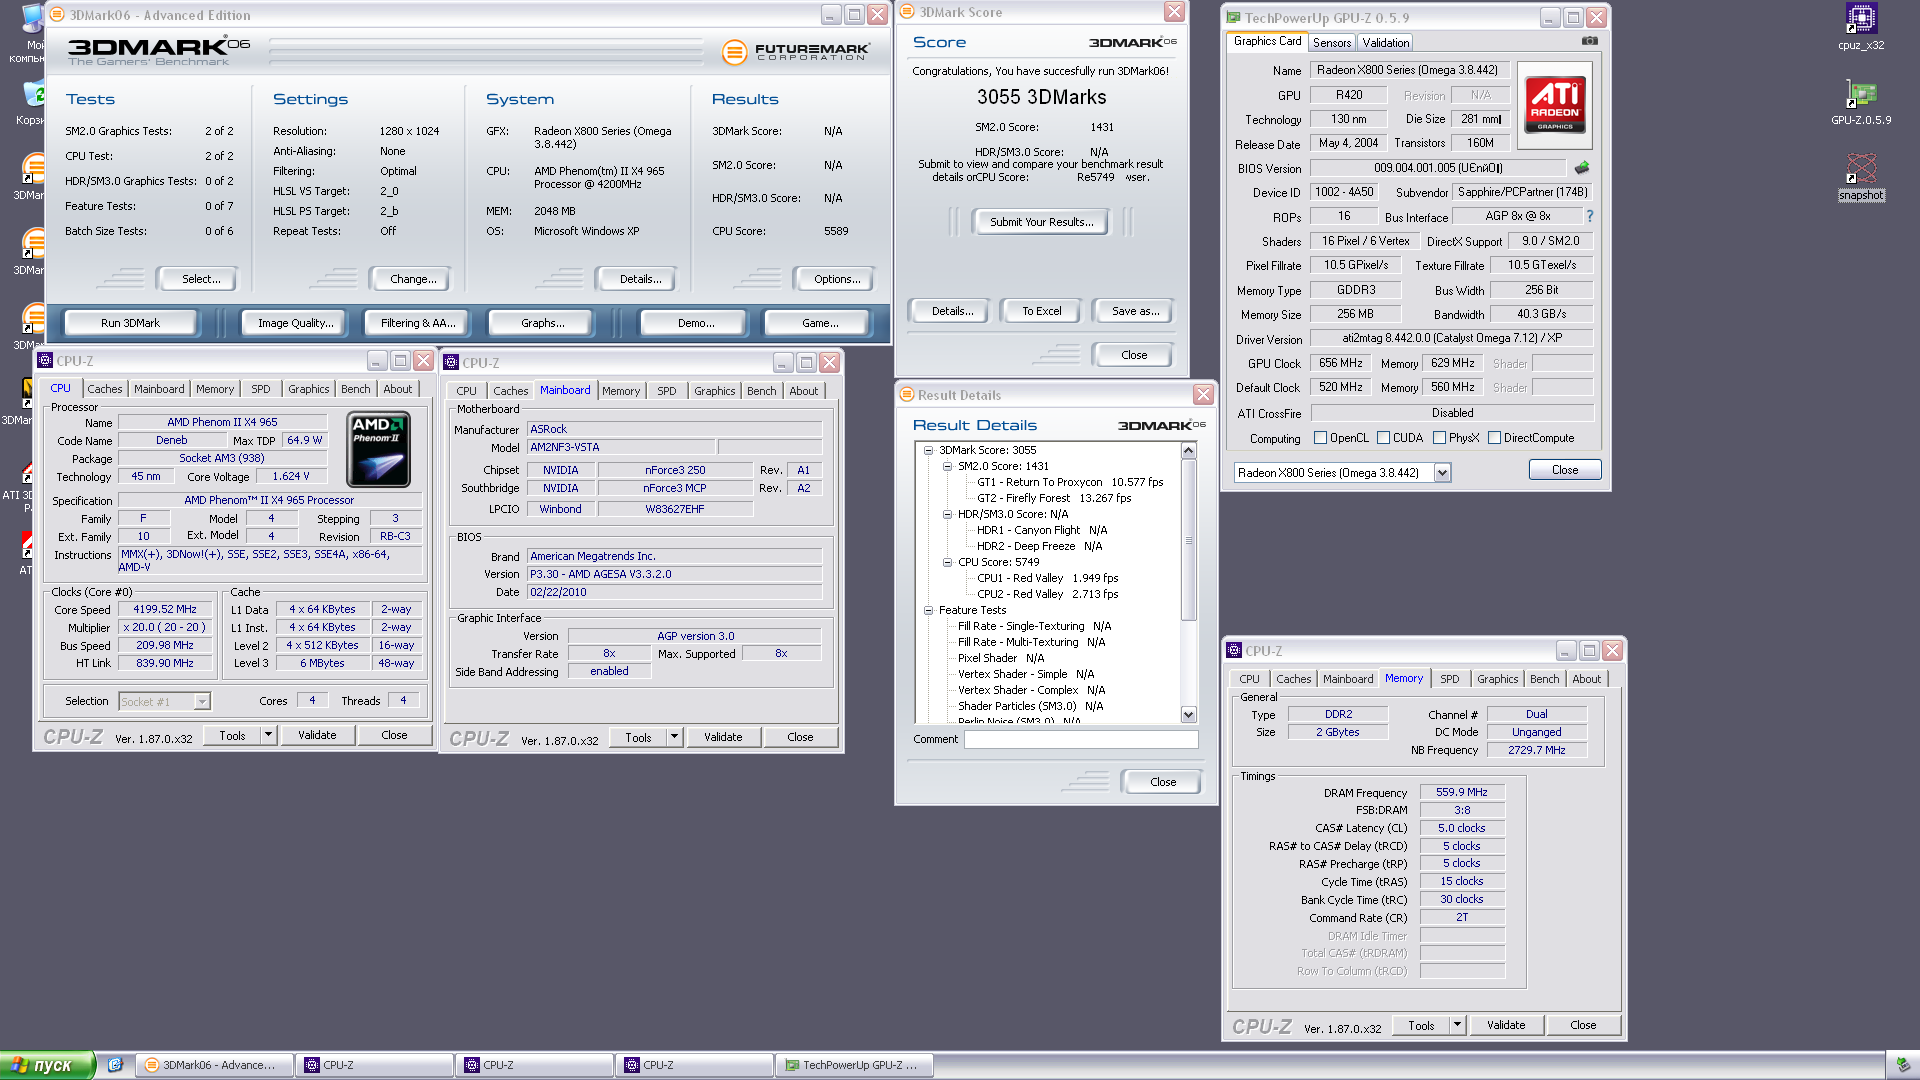Click the Result Details scroll up arrow
Image resolution: width=1920 pixels, height=1080 pixels.
[x=1188, y=451]
